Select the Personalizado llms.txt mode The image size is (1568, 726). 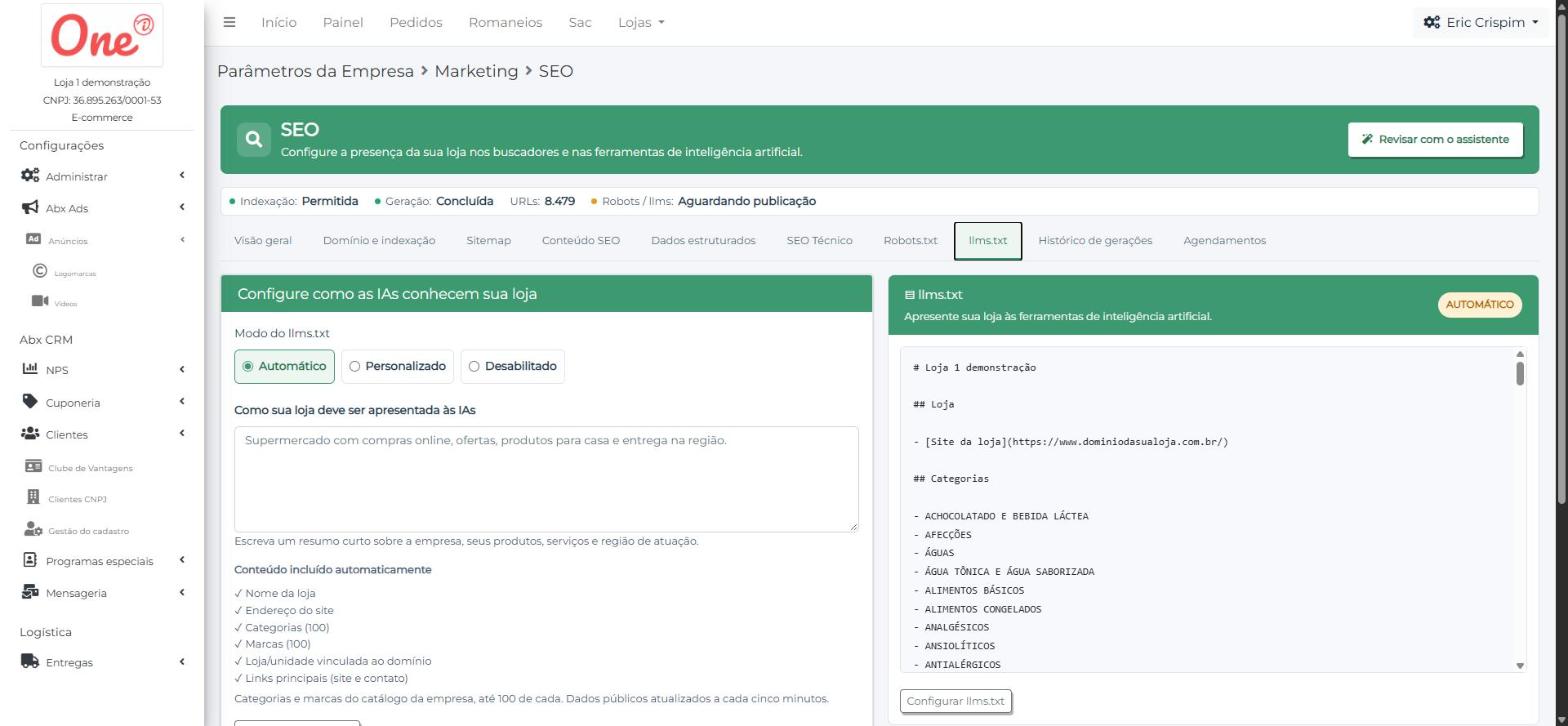pos(398,366)
